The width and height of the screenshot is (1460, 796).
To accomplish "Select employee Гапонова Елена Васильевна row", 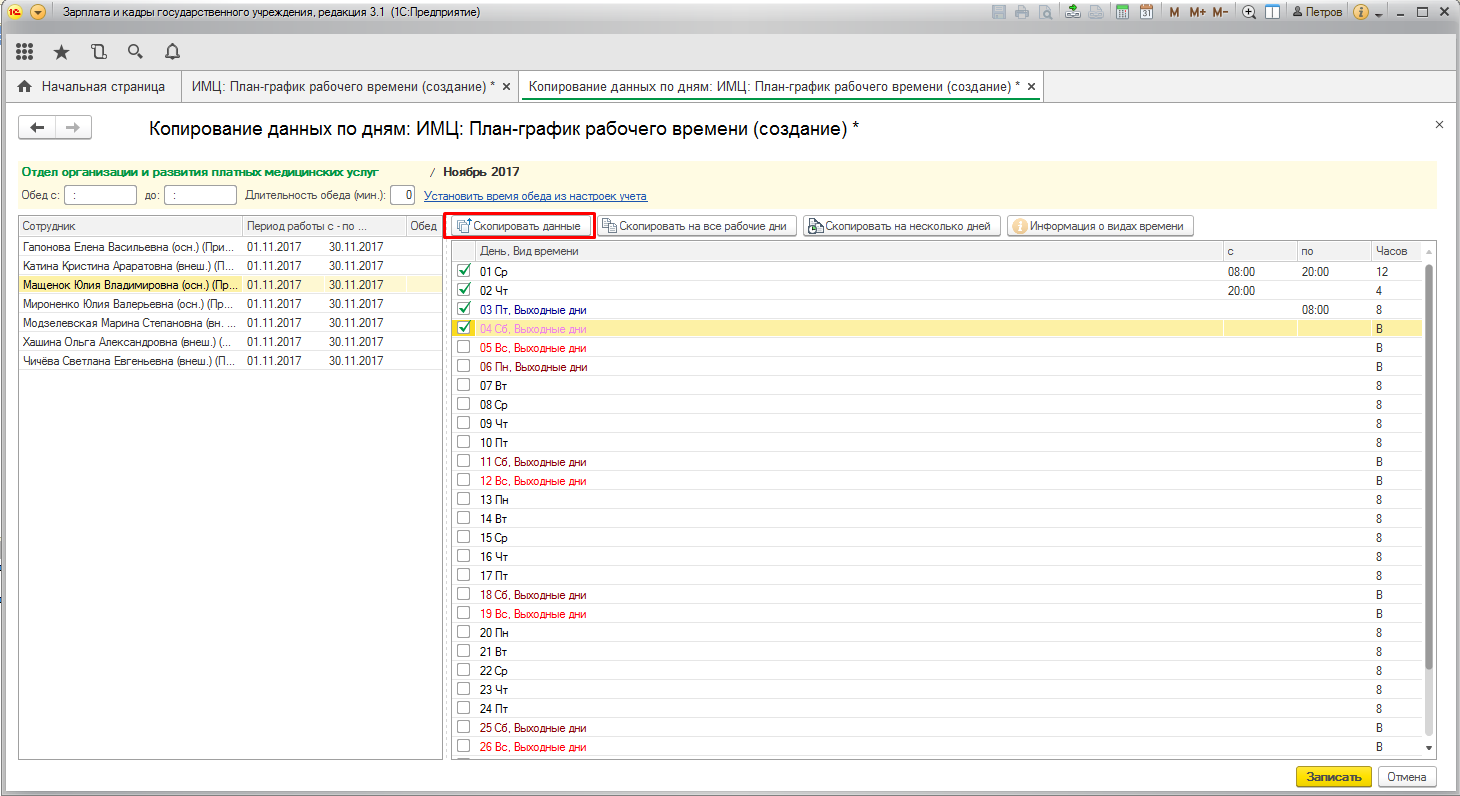I will point(128,247).
